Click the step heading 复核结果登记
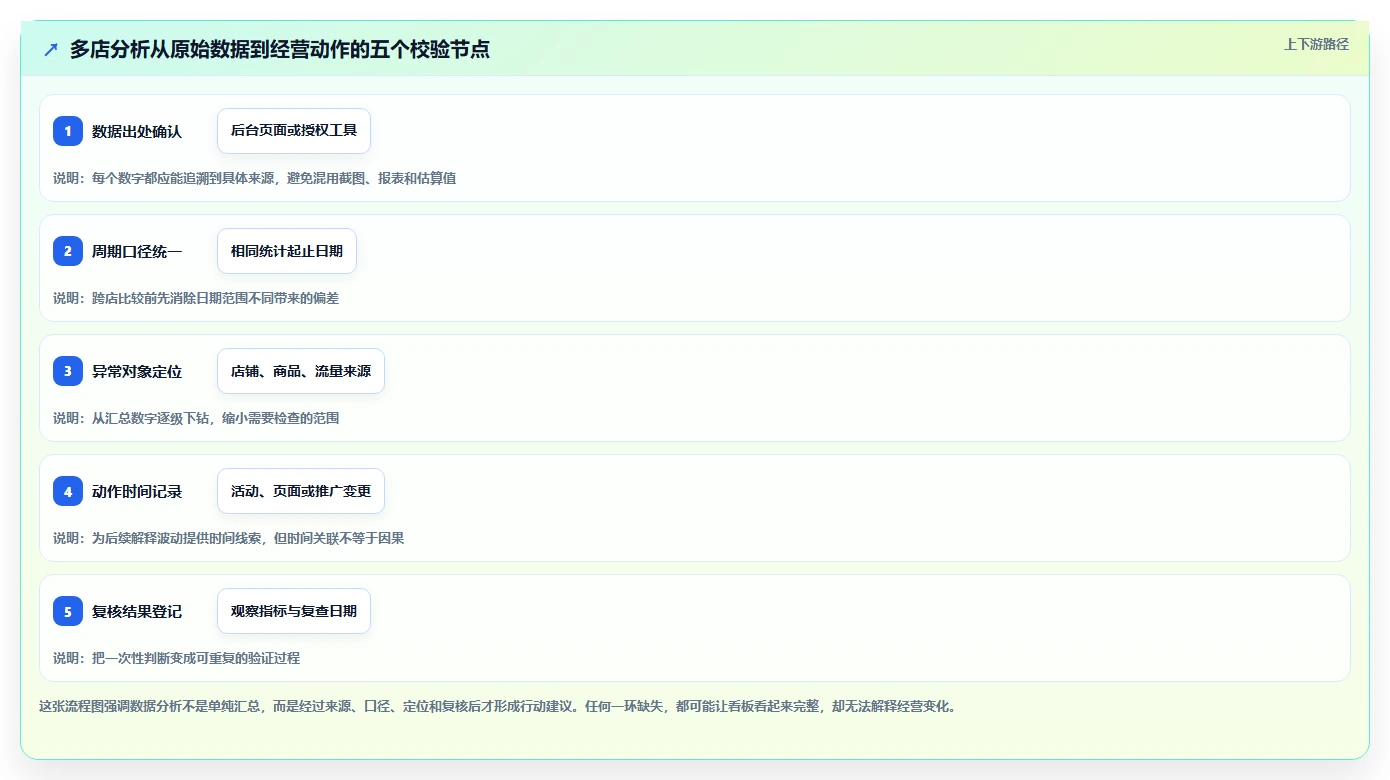This screenshot has height=780, width=1390. click(x=137, y=611)
